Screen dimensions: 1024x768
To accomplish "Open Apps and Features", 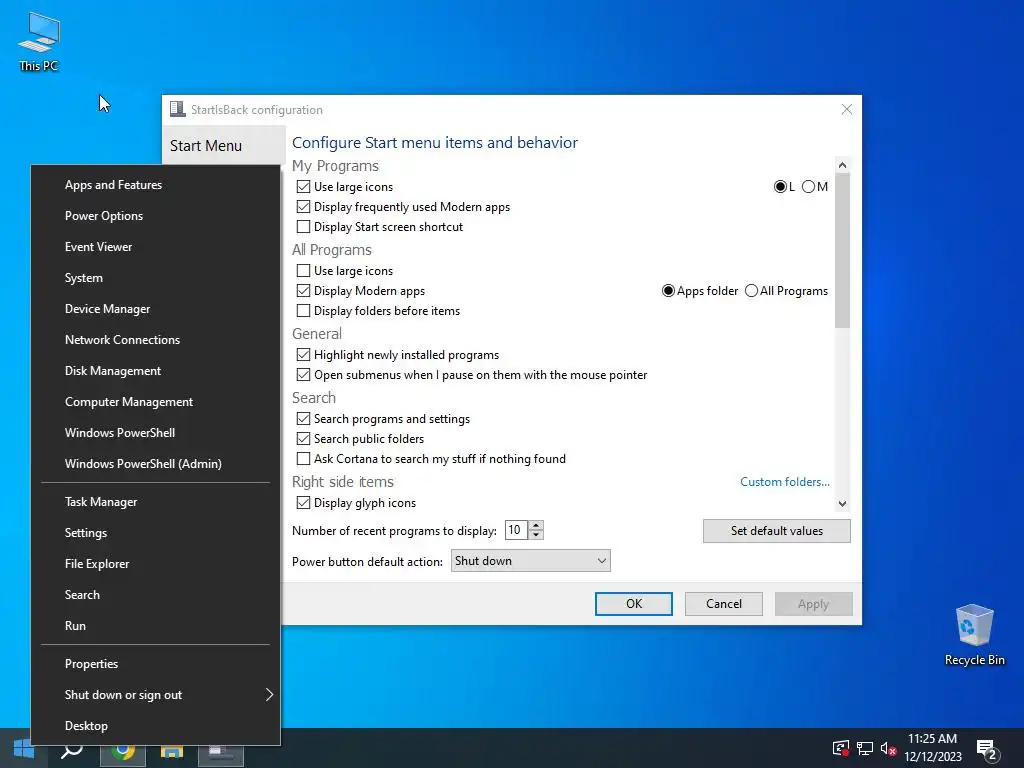I will 157,185.
